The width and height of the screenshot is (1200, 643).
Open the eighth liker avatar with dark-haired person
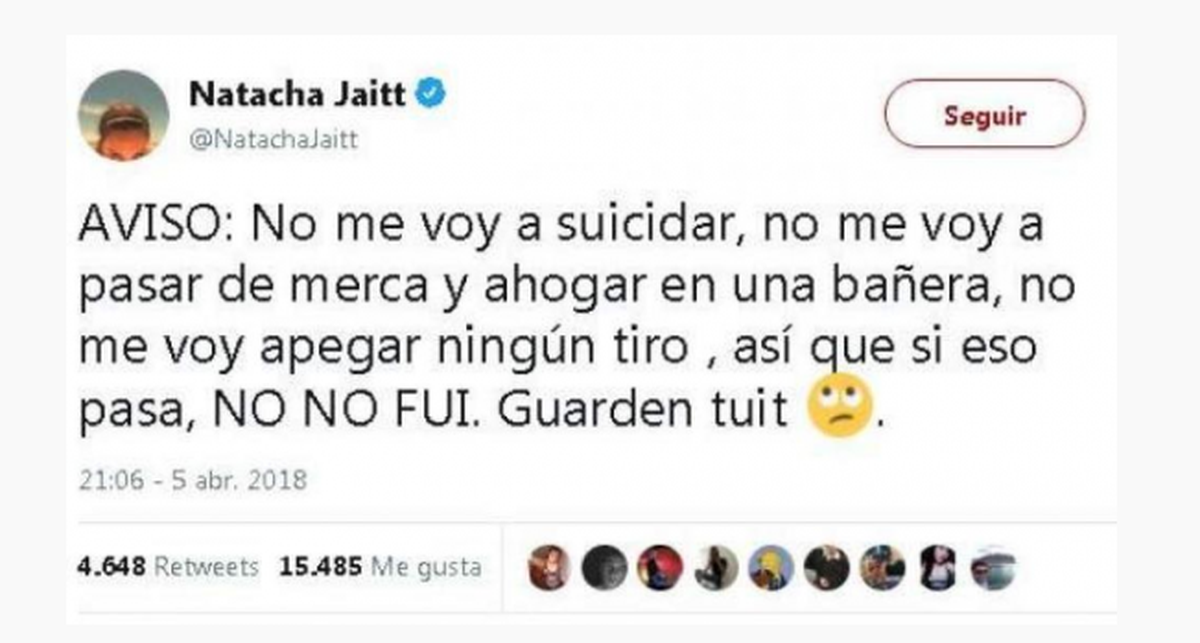click(938, 567)
